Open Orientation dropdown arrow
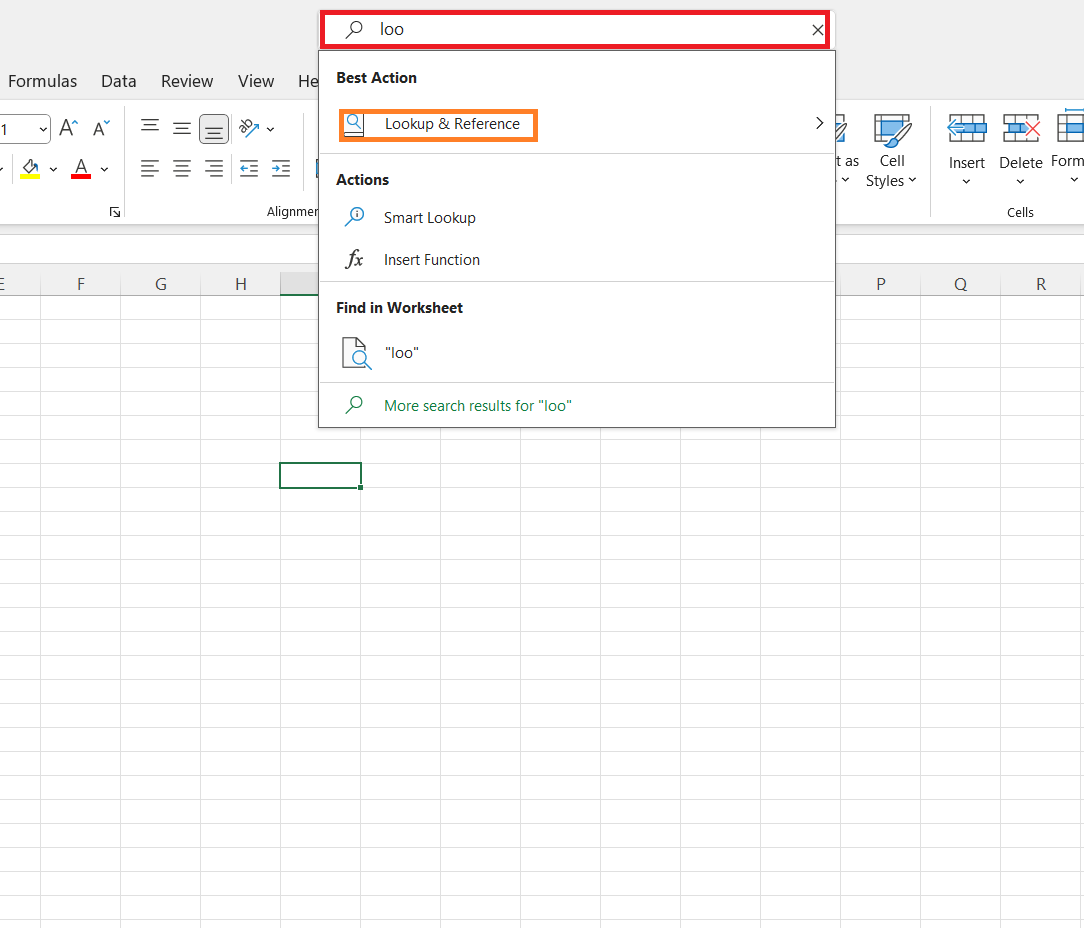 click(x=270, y=129)
